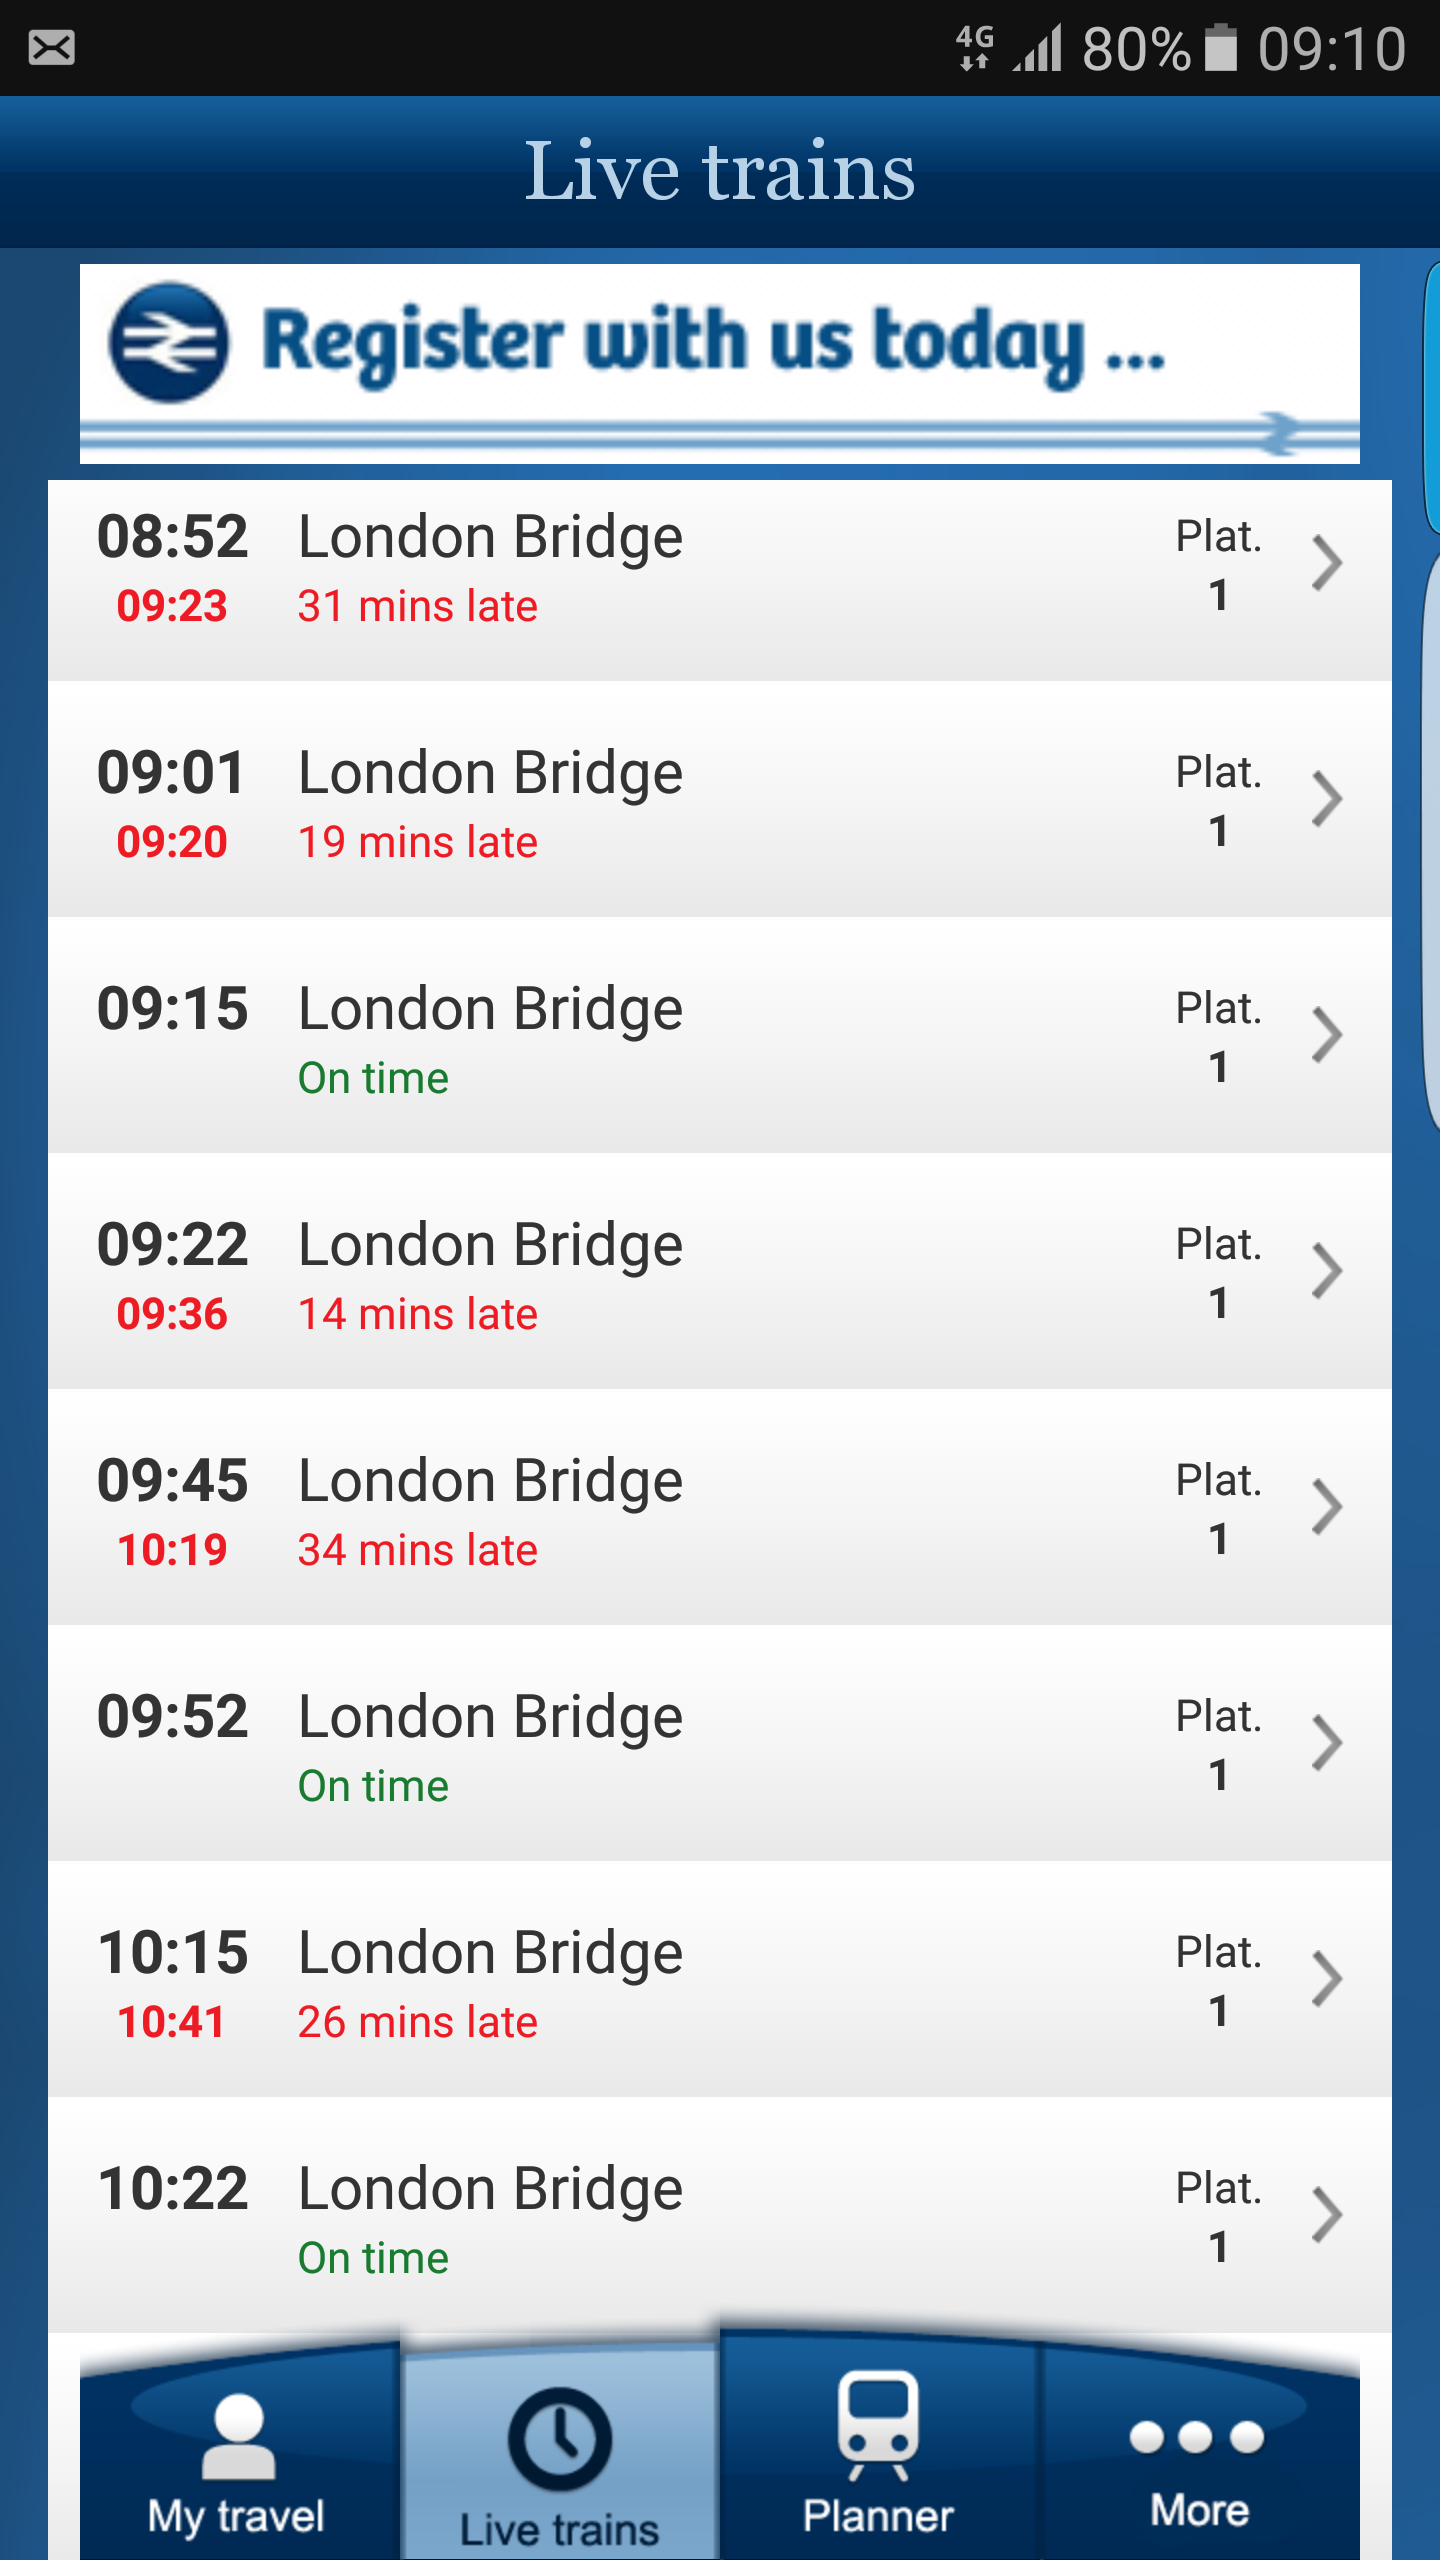Image resolution: width=1440 pixels, height=2560 pixels.
Task: Tap the National Rail double-arrow logo
Action: [x=169, y=342]
